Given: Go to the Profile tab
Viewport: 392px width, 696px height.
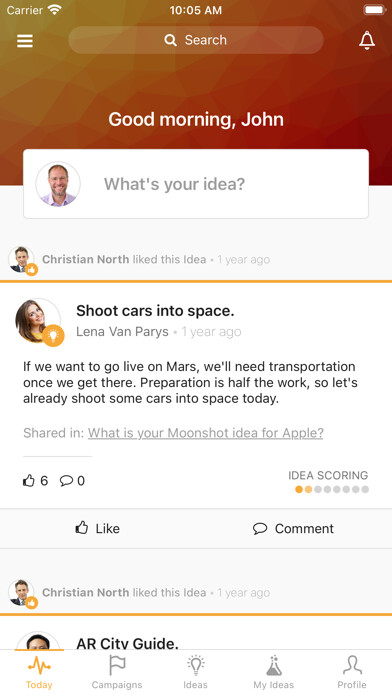Looking at the screenshot, I should tap(352, 673).
